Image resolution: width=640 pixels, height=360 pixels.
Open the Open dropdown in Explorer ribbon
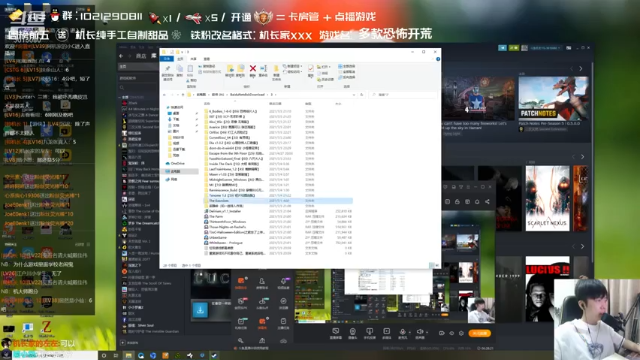pos(324,66)
